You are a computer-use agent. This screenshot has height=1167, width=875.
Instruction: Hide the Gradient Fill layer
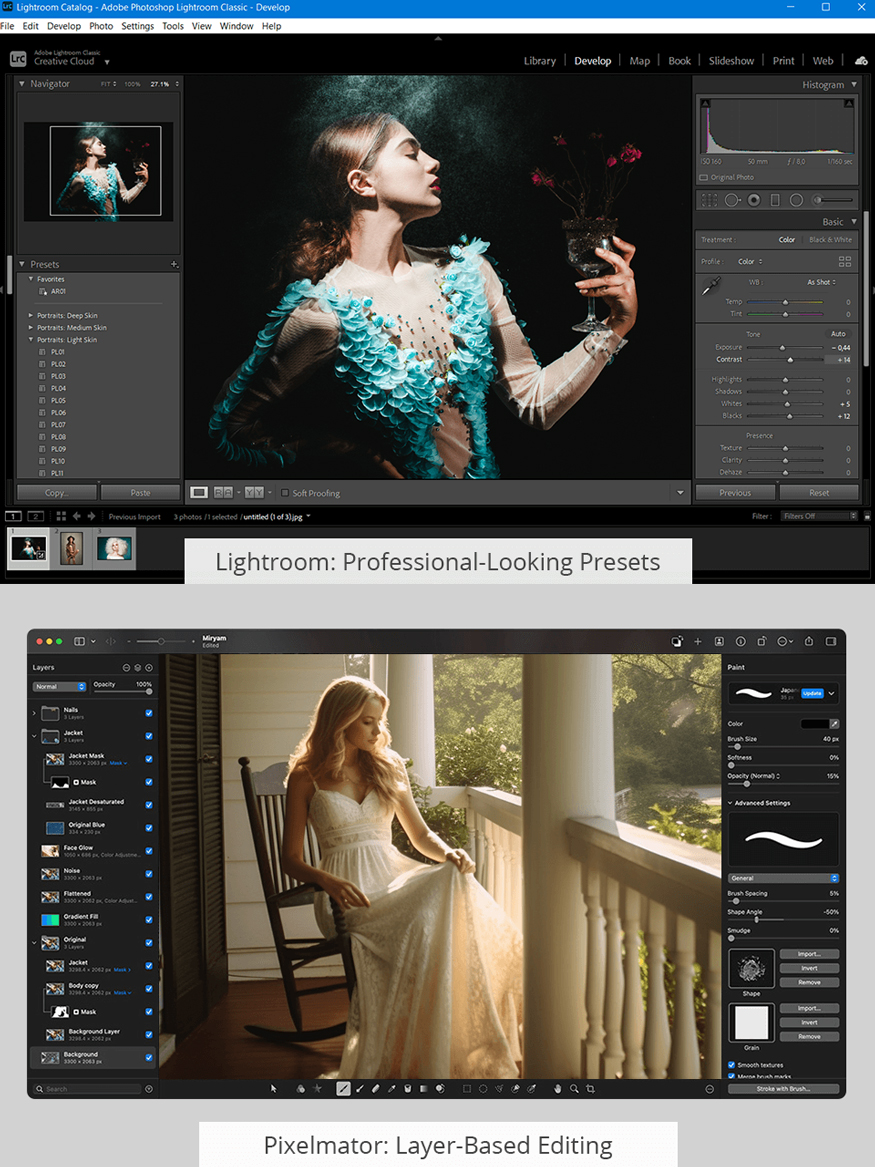point(149,920)
